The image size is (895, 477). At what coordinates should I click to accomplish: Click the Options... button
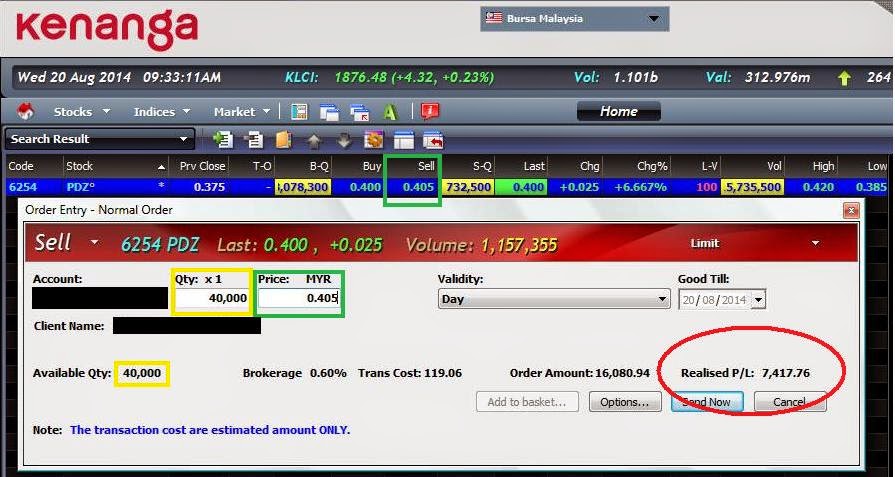624,402
